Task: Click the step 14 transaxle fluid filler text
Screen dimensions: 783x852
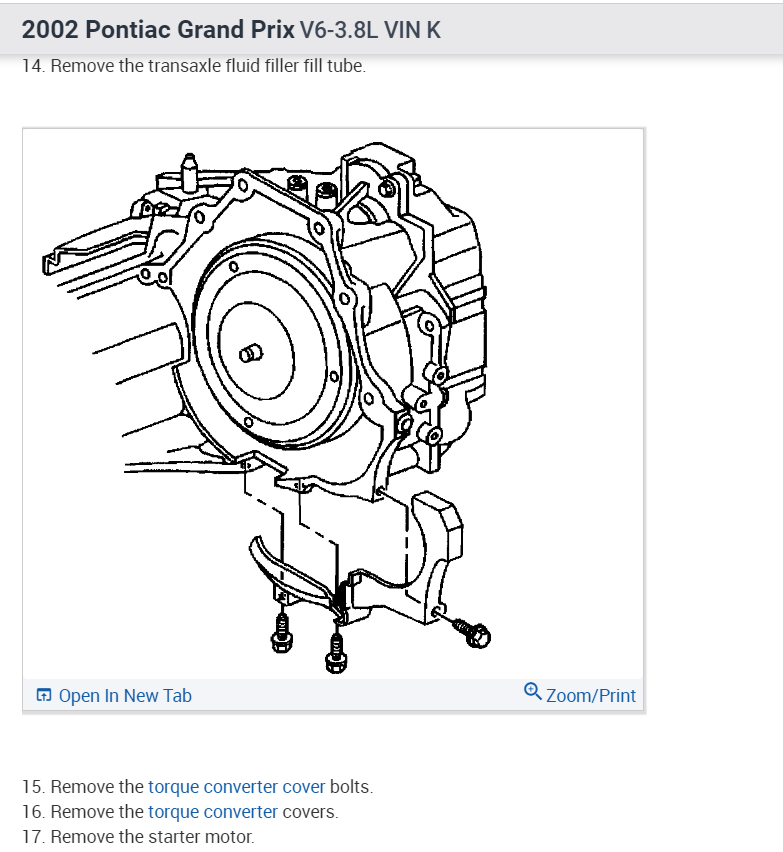Action: click(193, 66)
